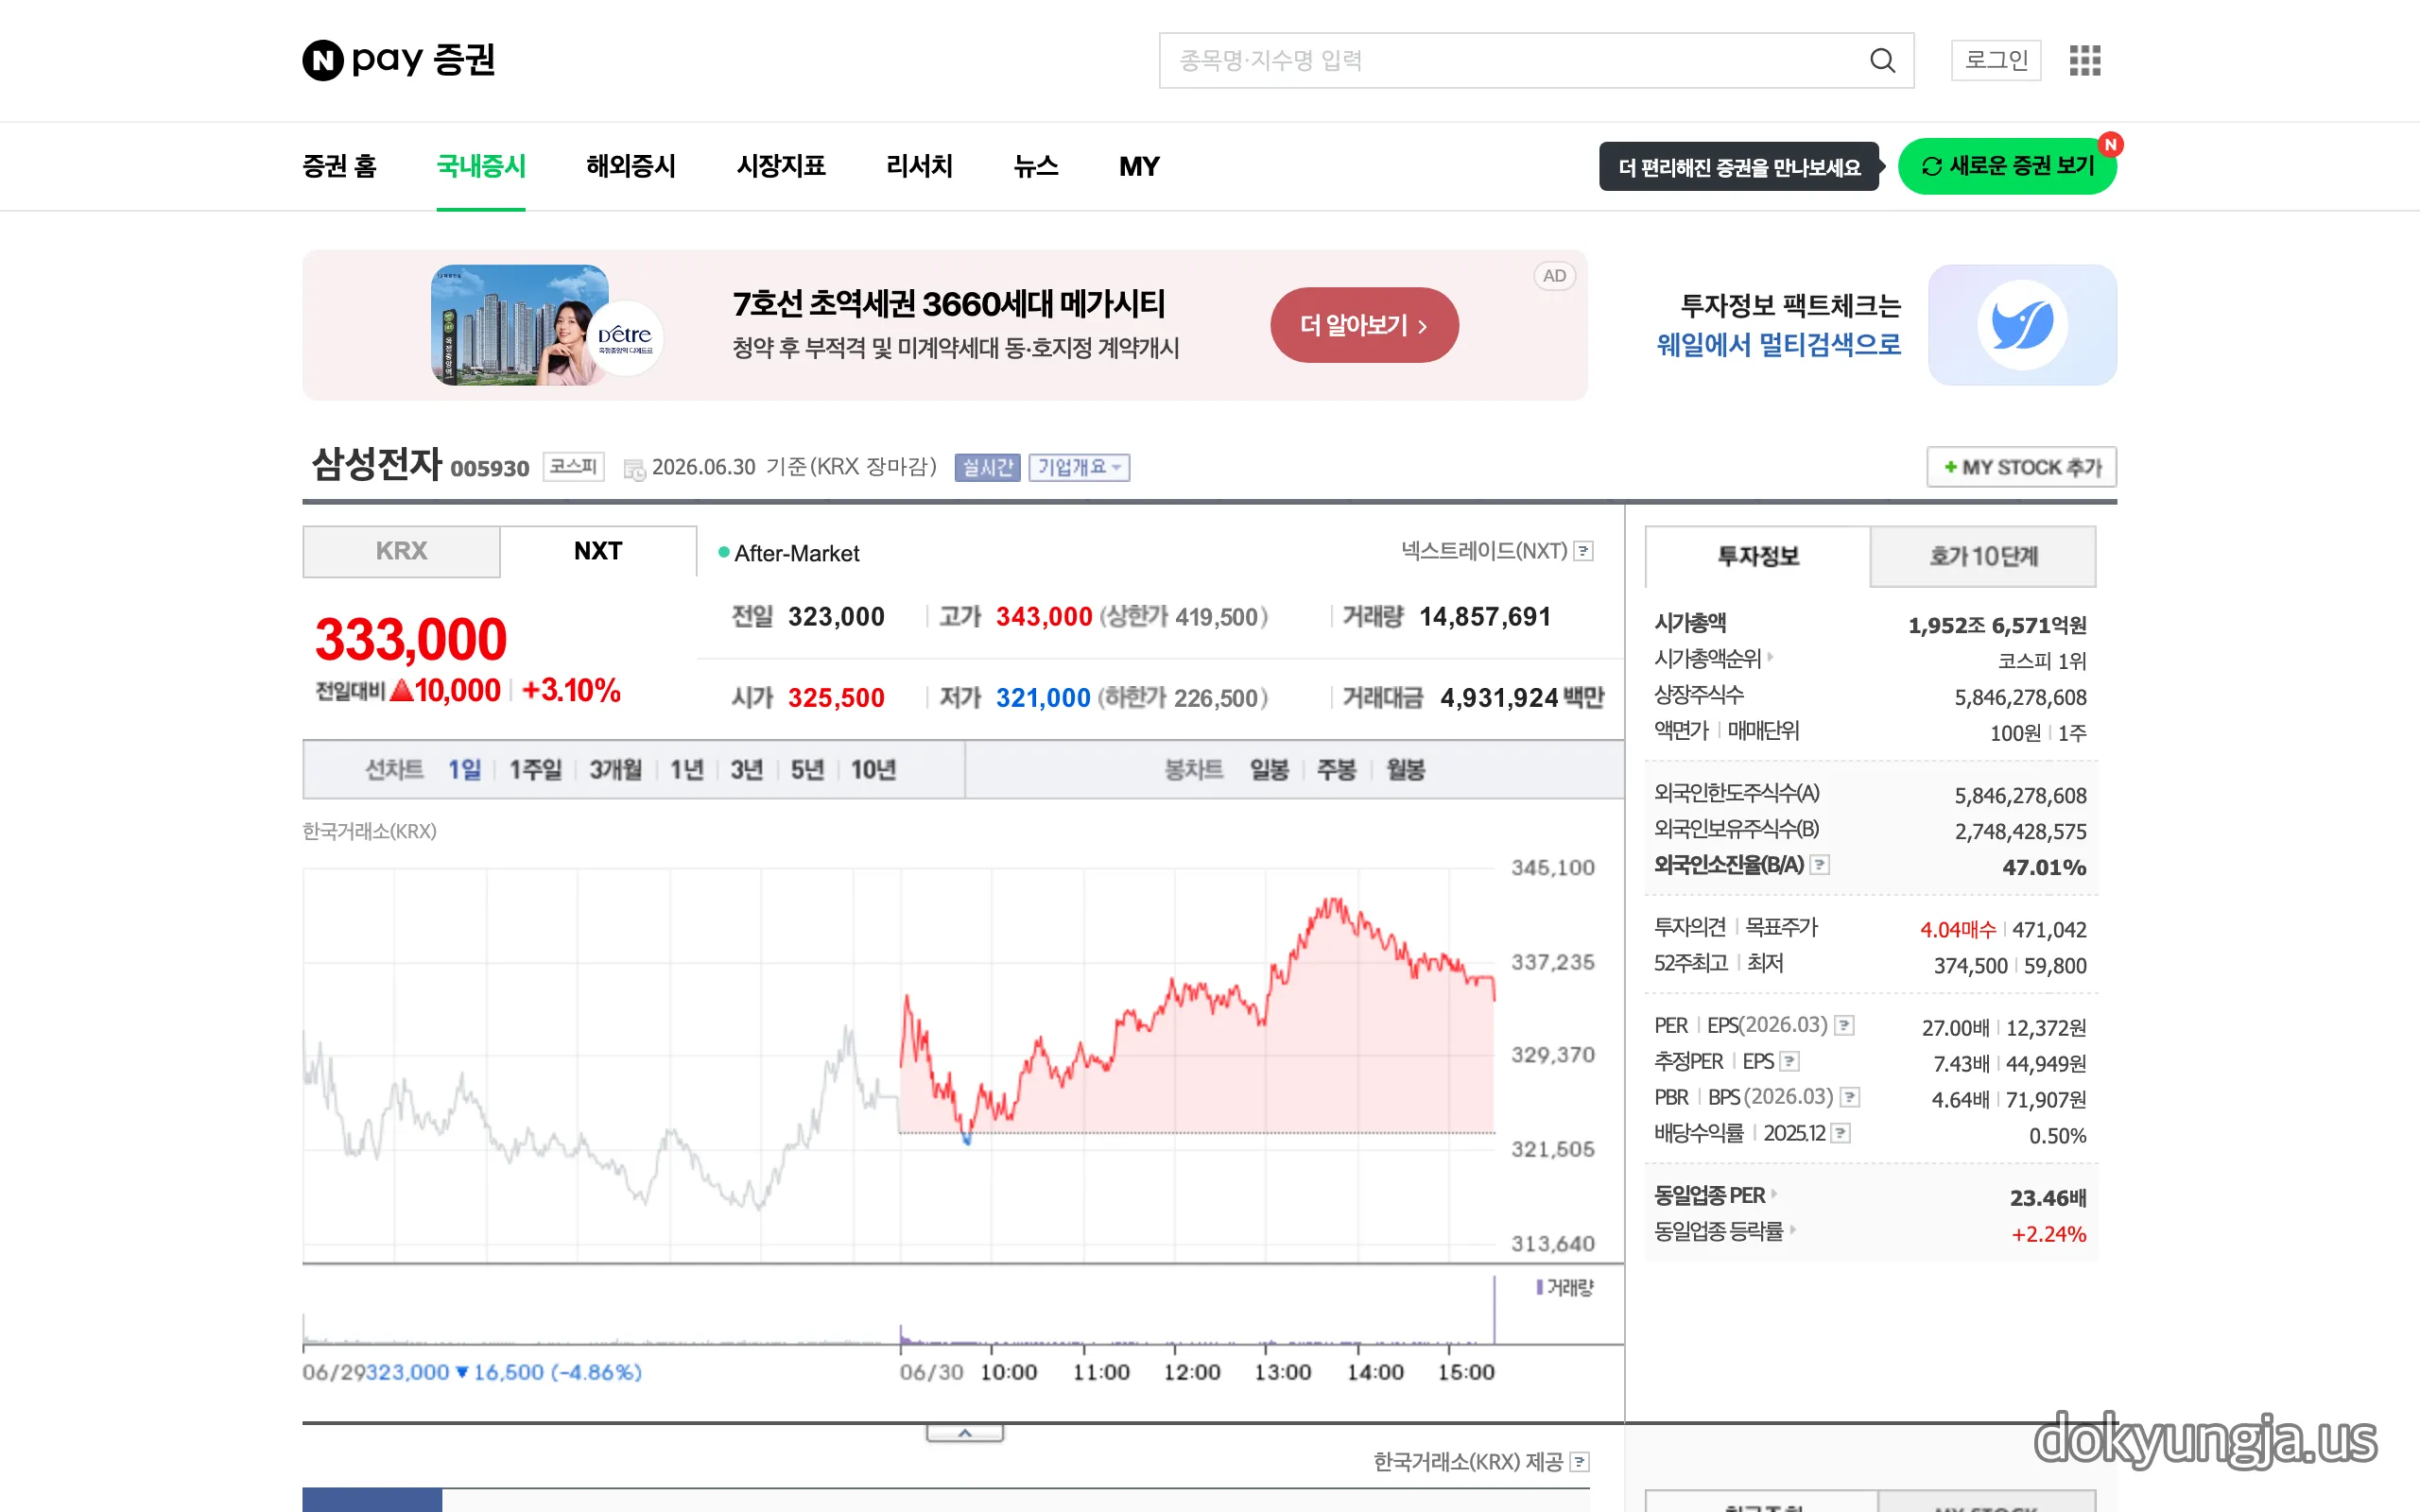Open help icon next to 배당수익률 2025.12
Image resolution: width=2420 pixels, height=1512 pixels.
pyautogui.click(x=1841, y=1134)
